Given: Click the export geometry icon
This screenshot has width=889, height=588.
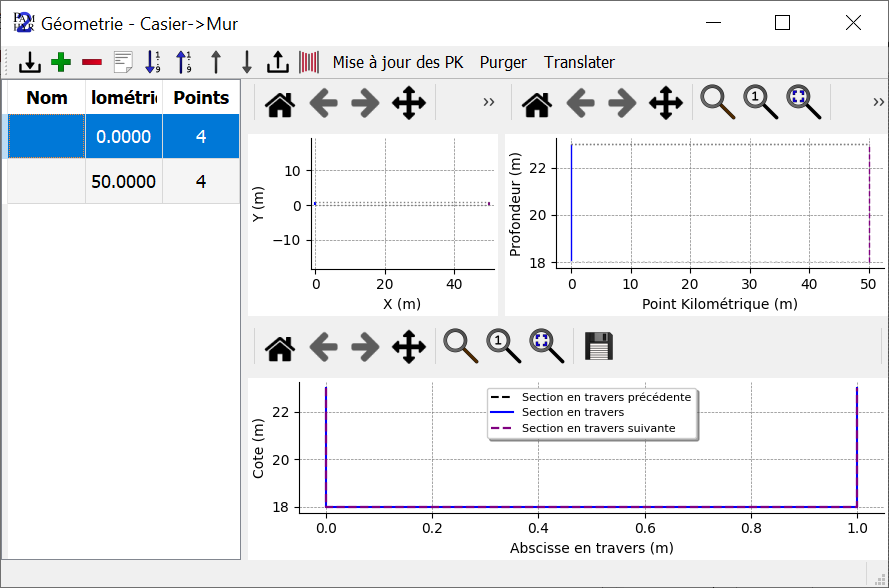Looking at the screenshot, I should 277,62.
